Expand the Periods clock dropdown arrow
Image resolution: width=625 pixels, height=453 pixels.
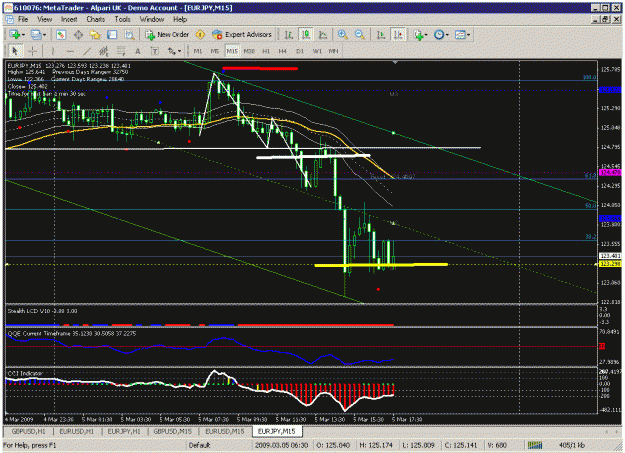[x=447, y=35]
